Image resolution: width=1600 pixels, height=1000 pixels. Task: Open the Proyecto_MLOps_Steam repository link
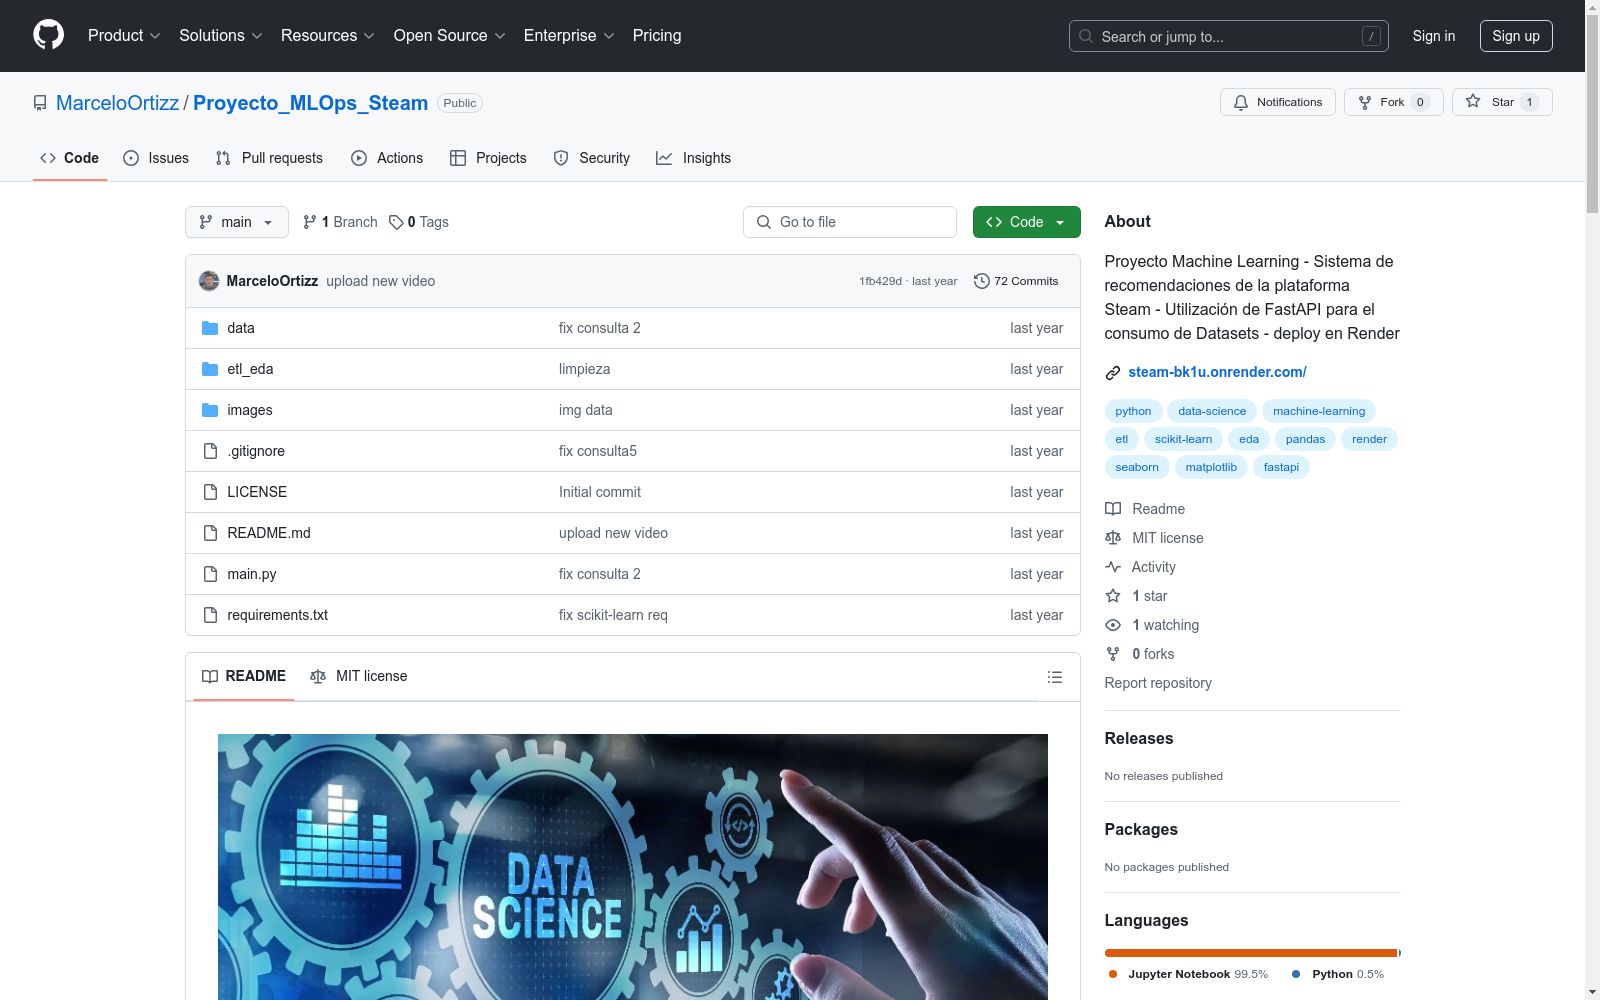tap(310, 103)
